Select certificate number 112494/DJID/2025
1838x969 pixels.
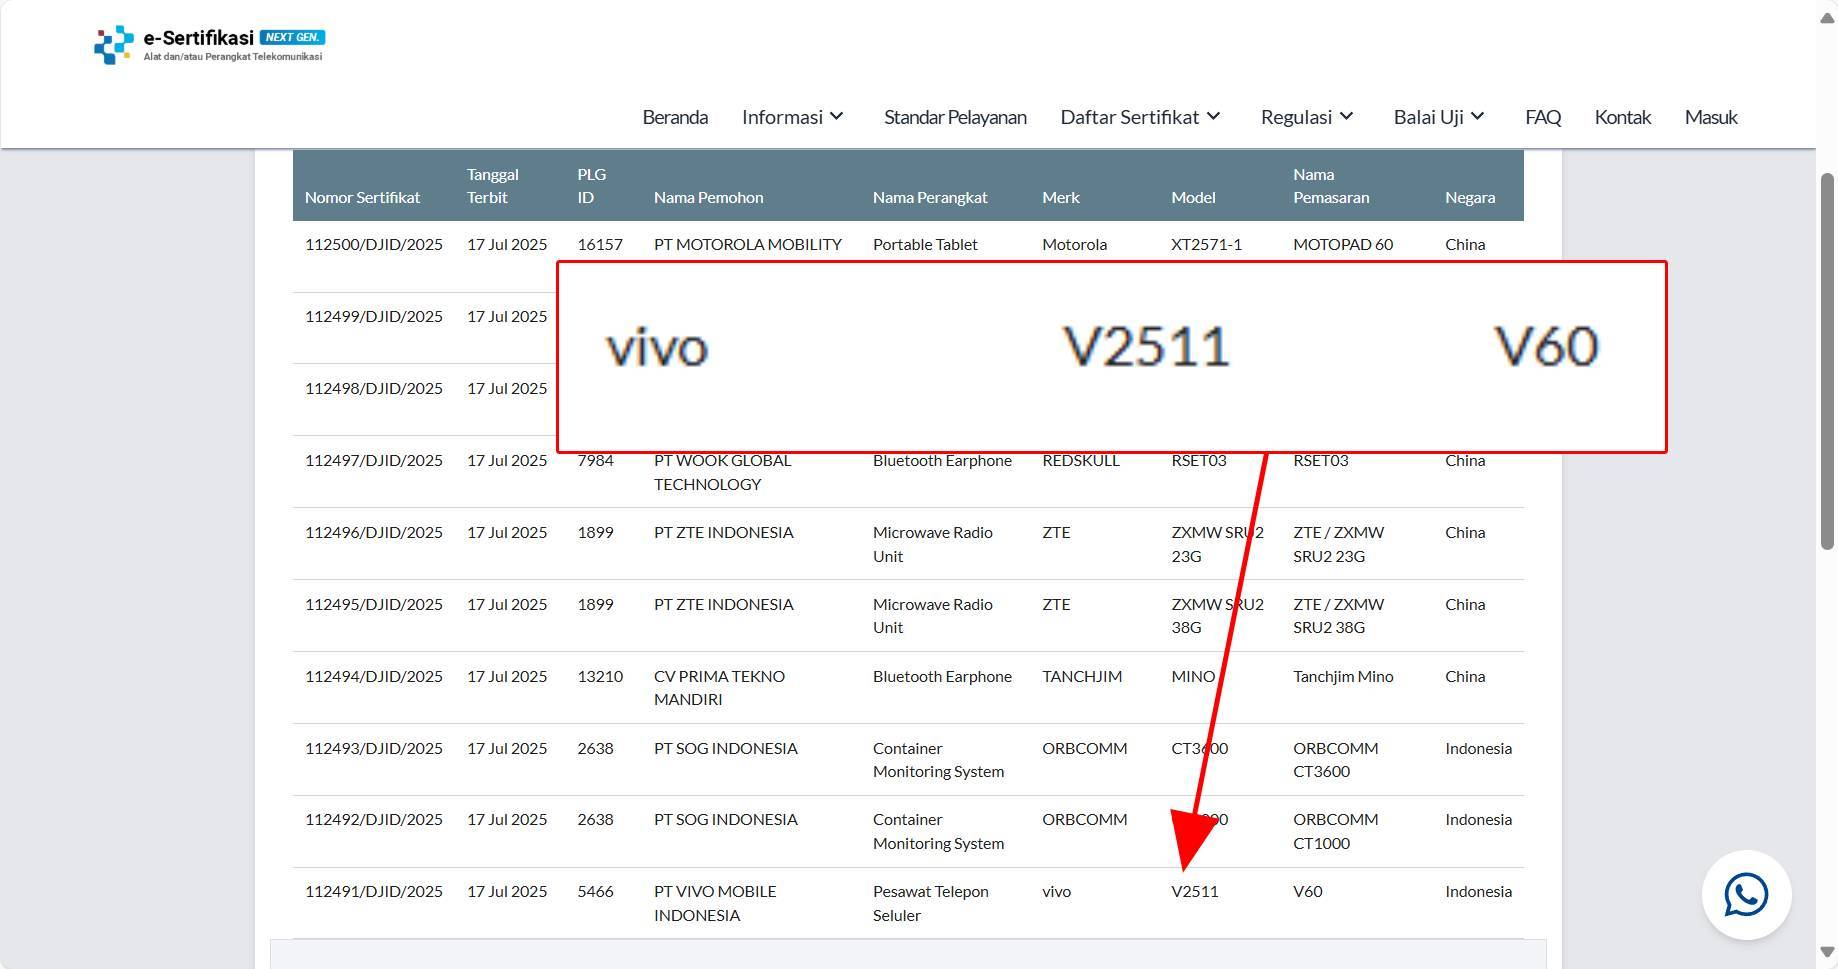point(373,676)
